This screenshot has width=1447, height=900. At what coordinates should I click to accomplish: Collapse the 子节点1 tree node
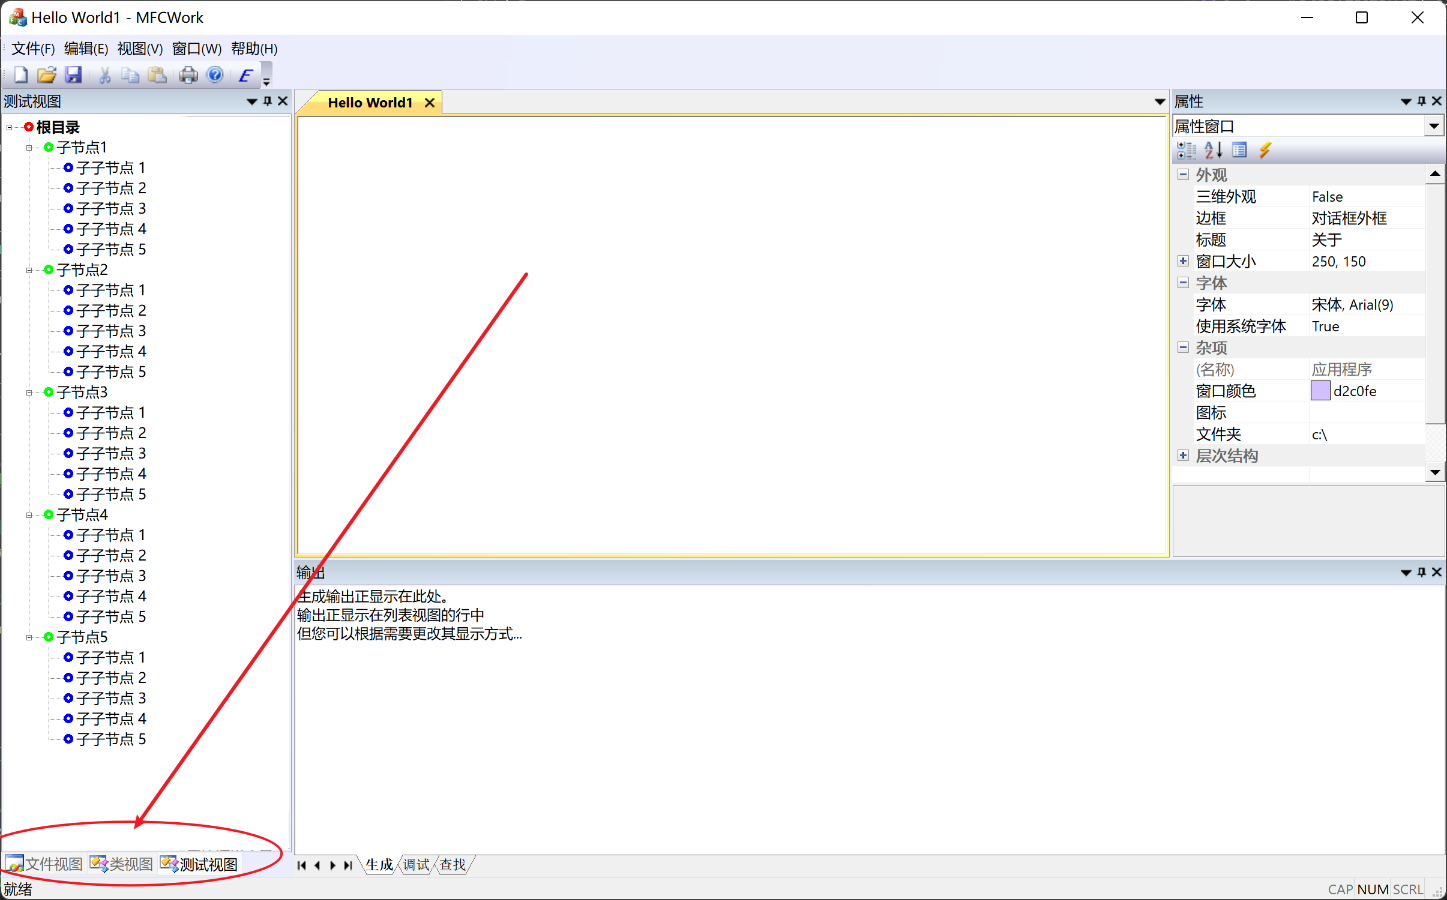point(29,147)
